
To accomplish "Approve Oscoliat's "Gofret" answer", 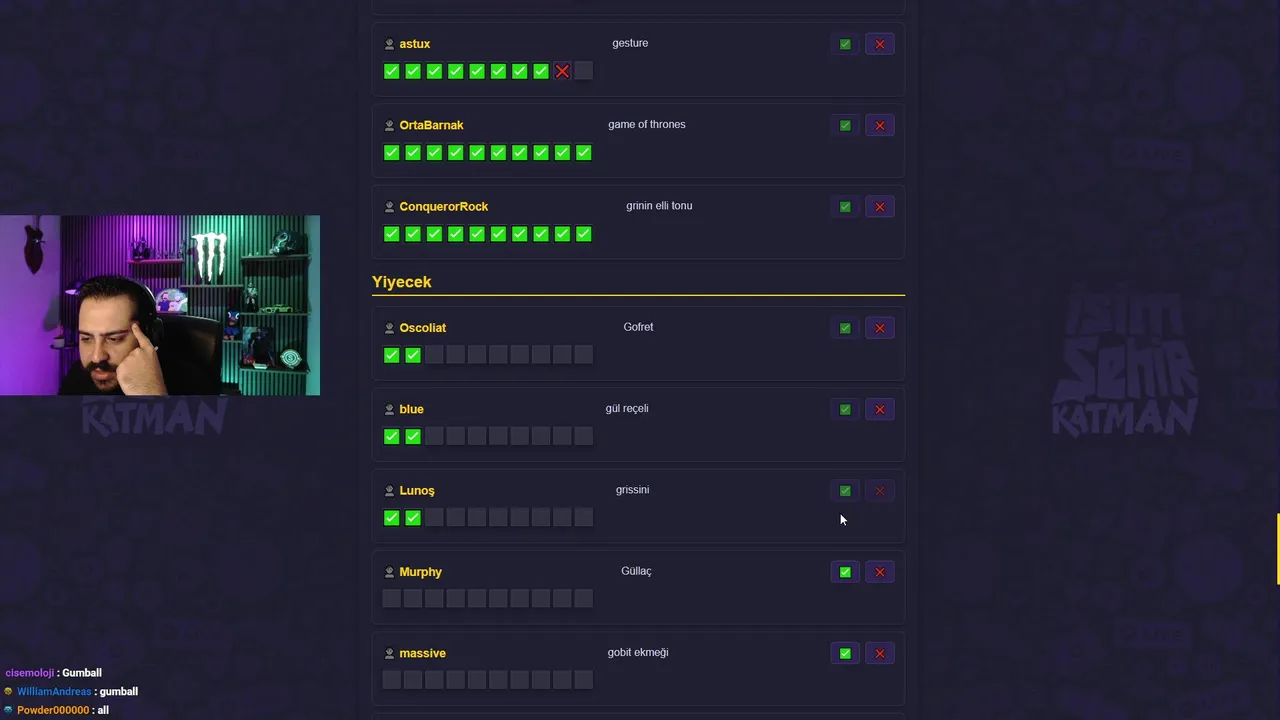I will [x=845, y=328].
